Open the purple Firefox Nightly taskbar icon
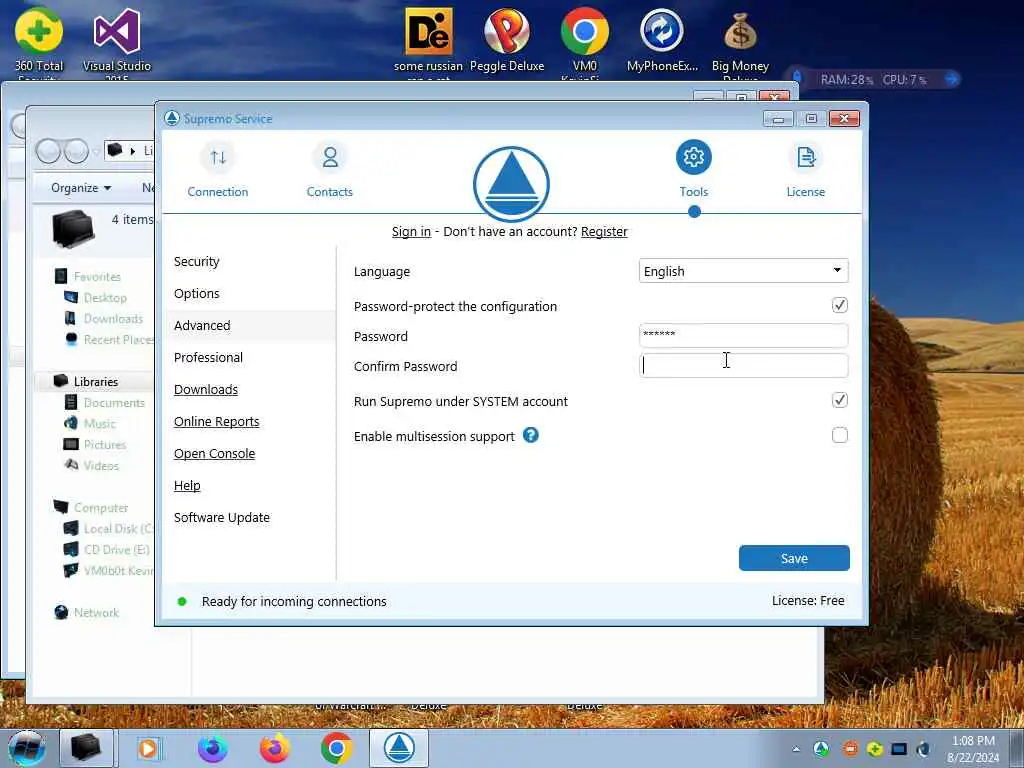 pyautogui.click(x=213, y=748)
